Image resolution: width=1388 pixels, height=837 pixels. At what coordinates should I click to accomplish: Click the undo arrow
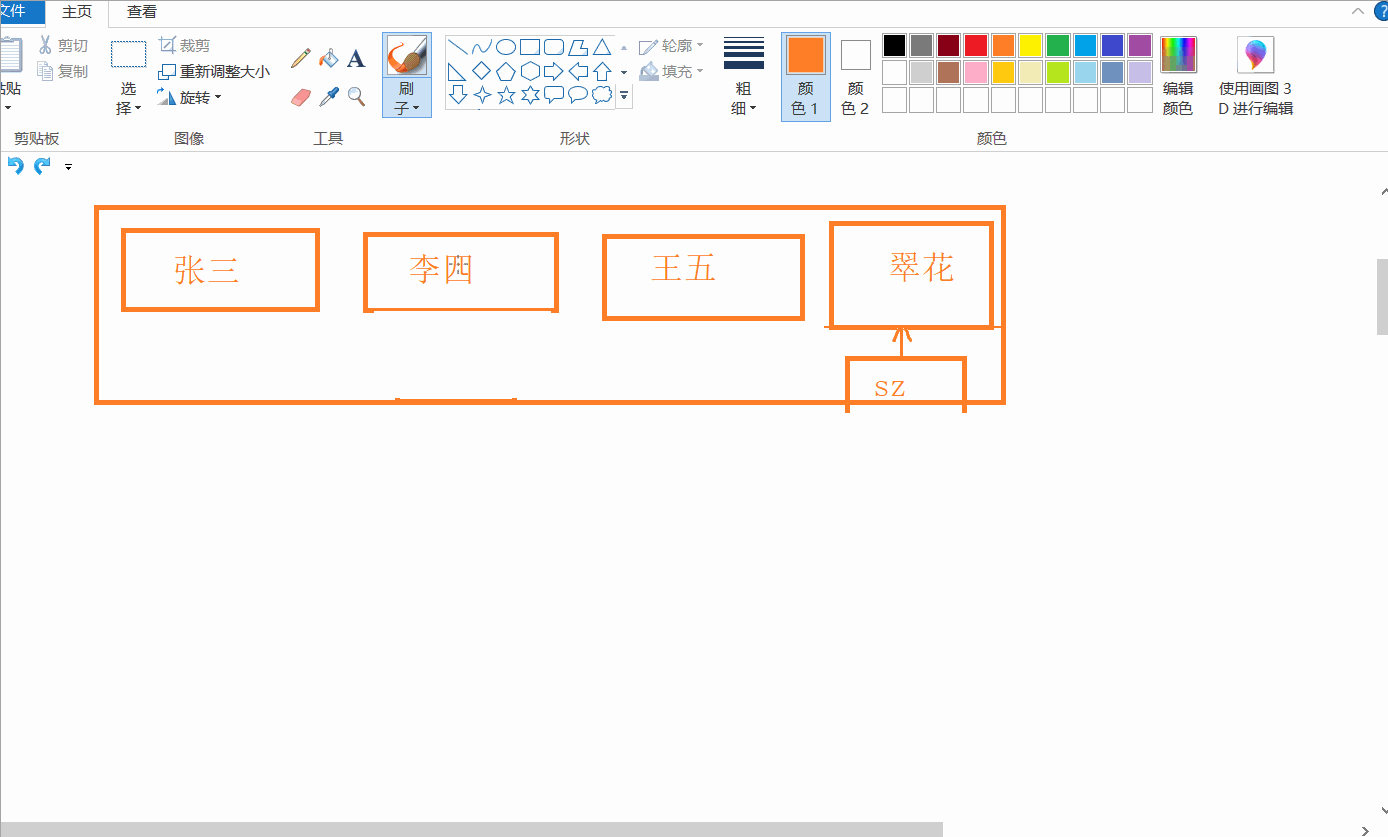tap(15, 165)
